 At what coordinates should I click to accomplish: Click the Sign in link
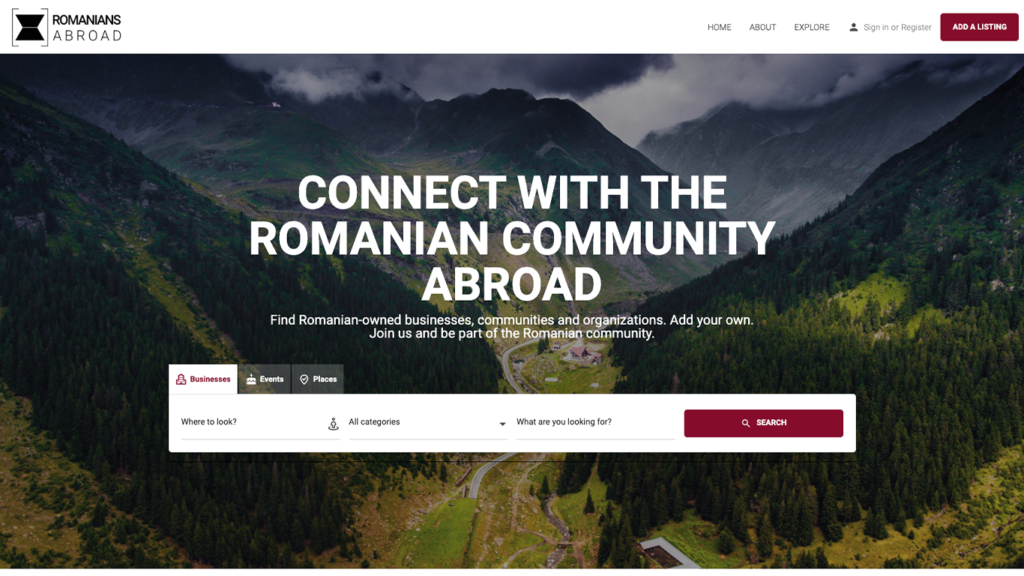point(876,27)
